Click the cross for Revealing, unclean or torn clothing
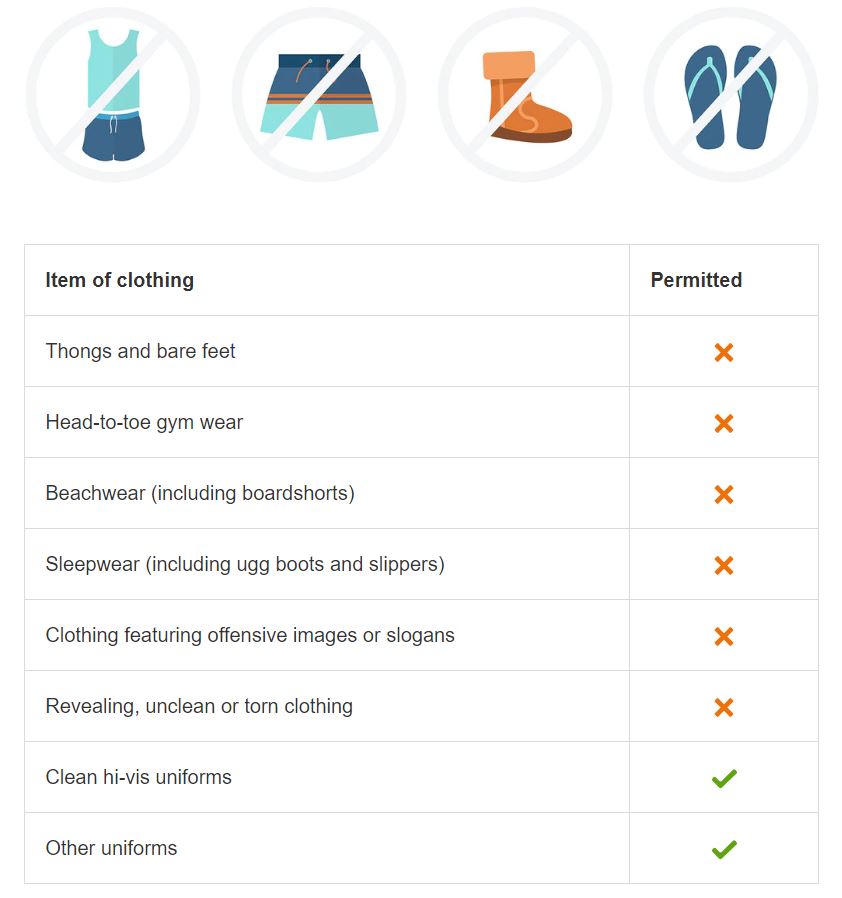 (724, 707)
